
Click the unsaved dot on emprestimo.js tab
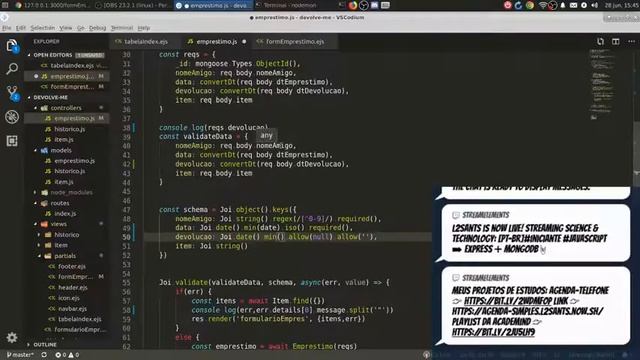244,41
